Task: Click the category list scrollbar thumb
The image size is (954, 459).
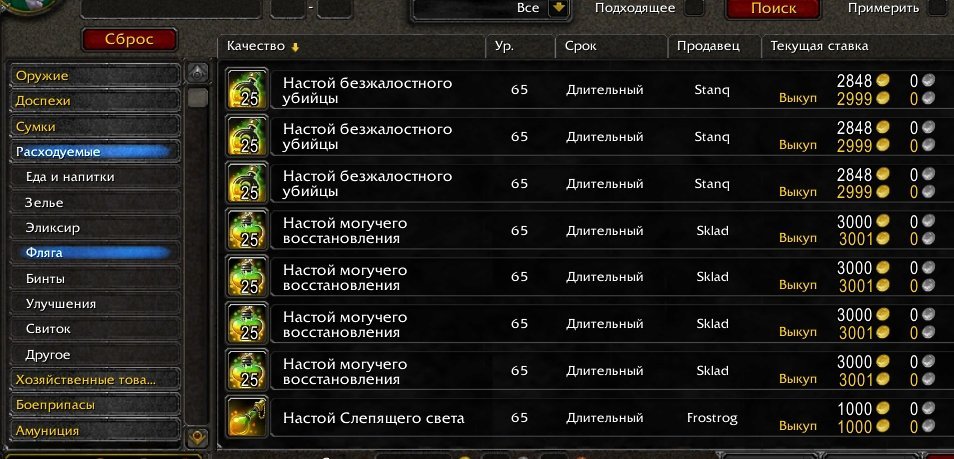Action: (198, 97)
